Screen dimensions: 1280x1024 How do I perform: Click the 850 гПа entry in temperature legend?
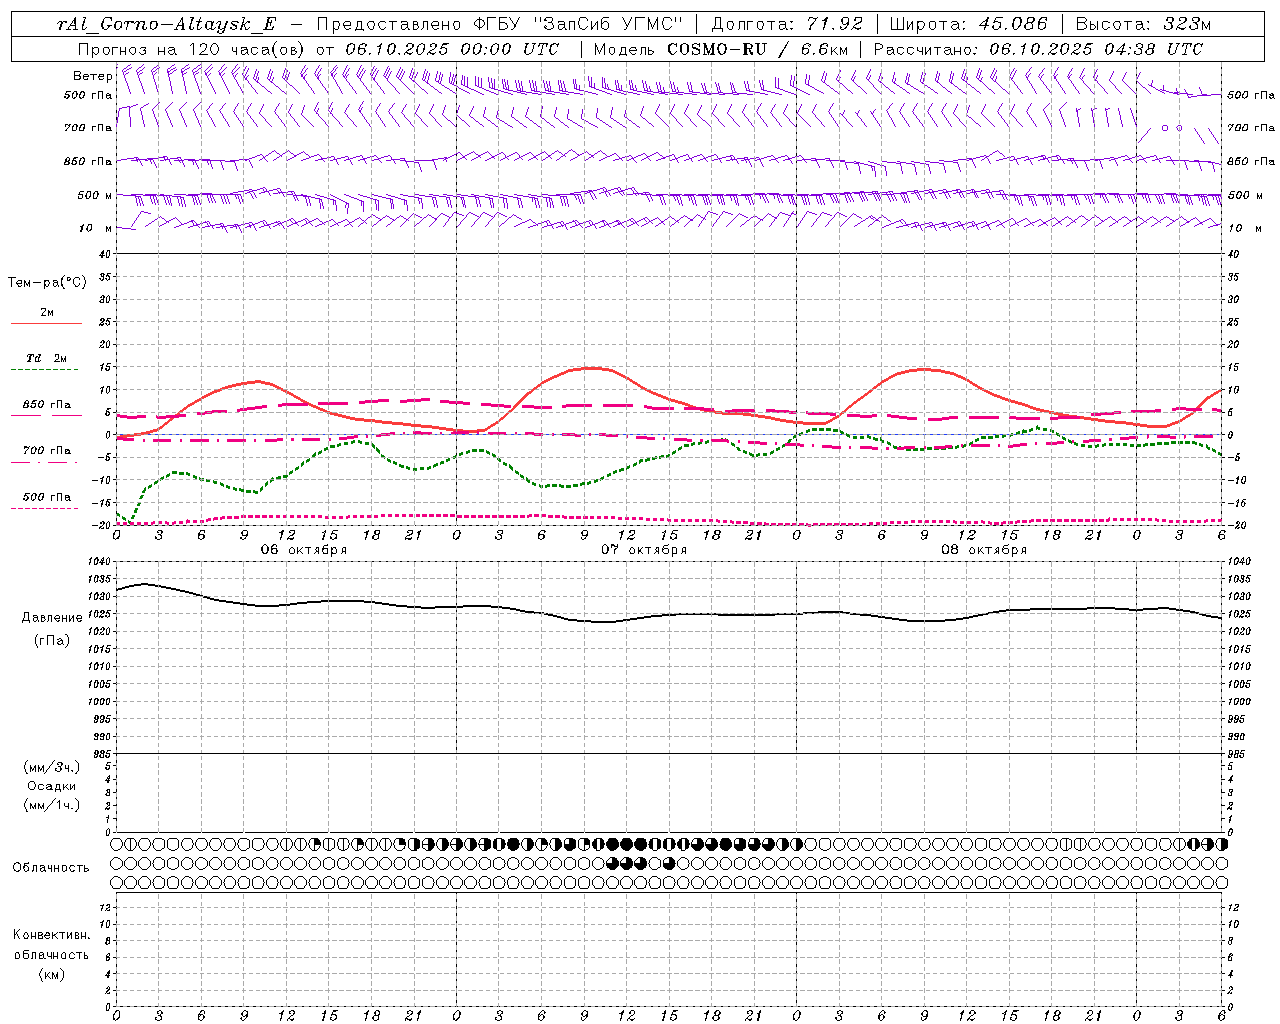47,405
